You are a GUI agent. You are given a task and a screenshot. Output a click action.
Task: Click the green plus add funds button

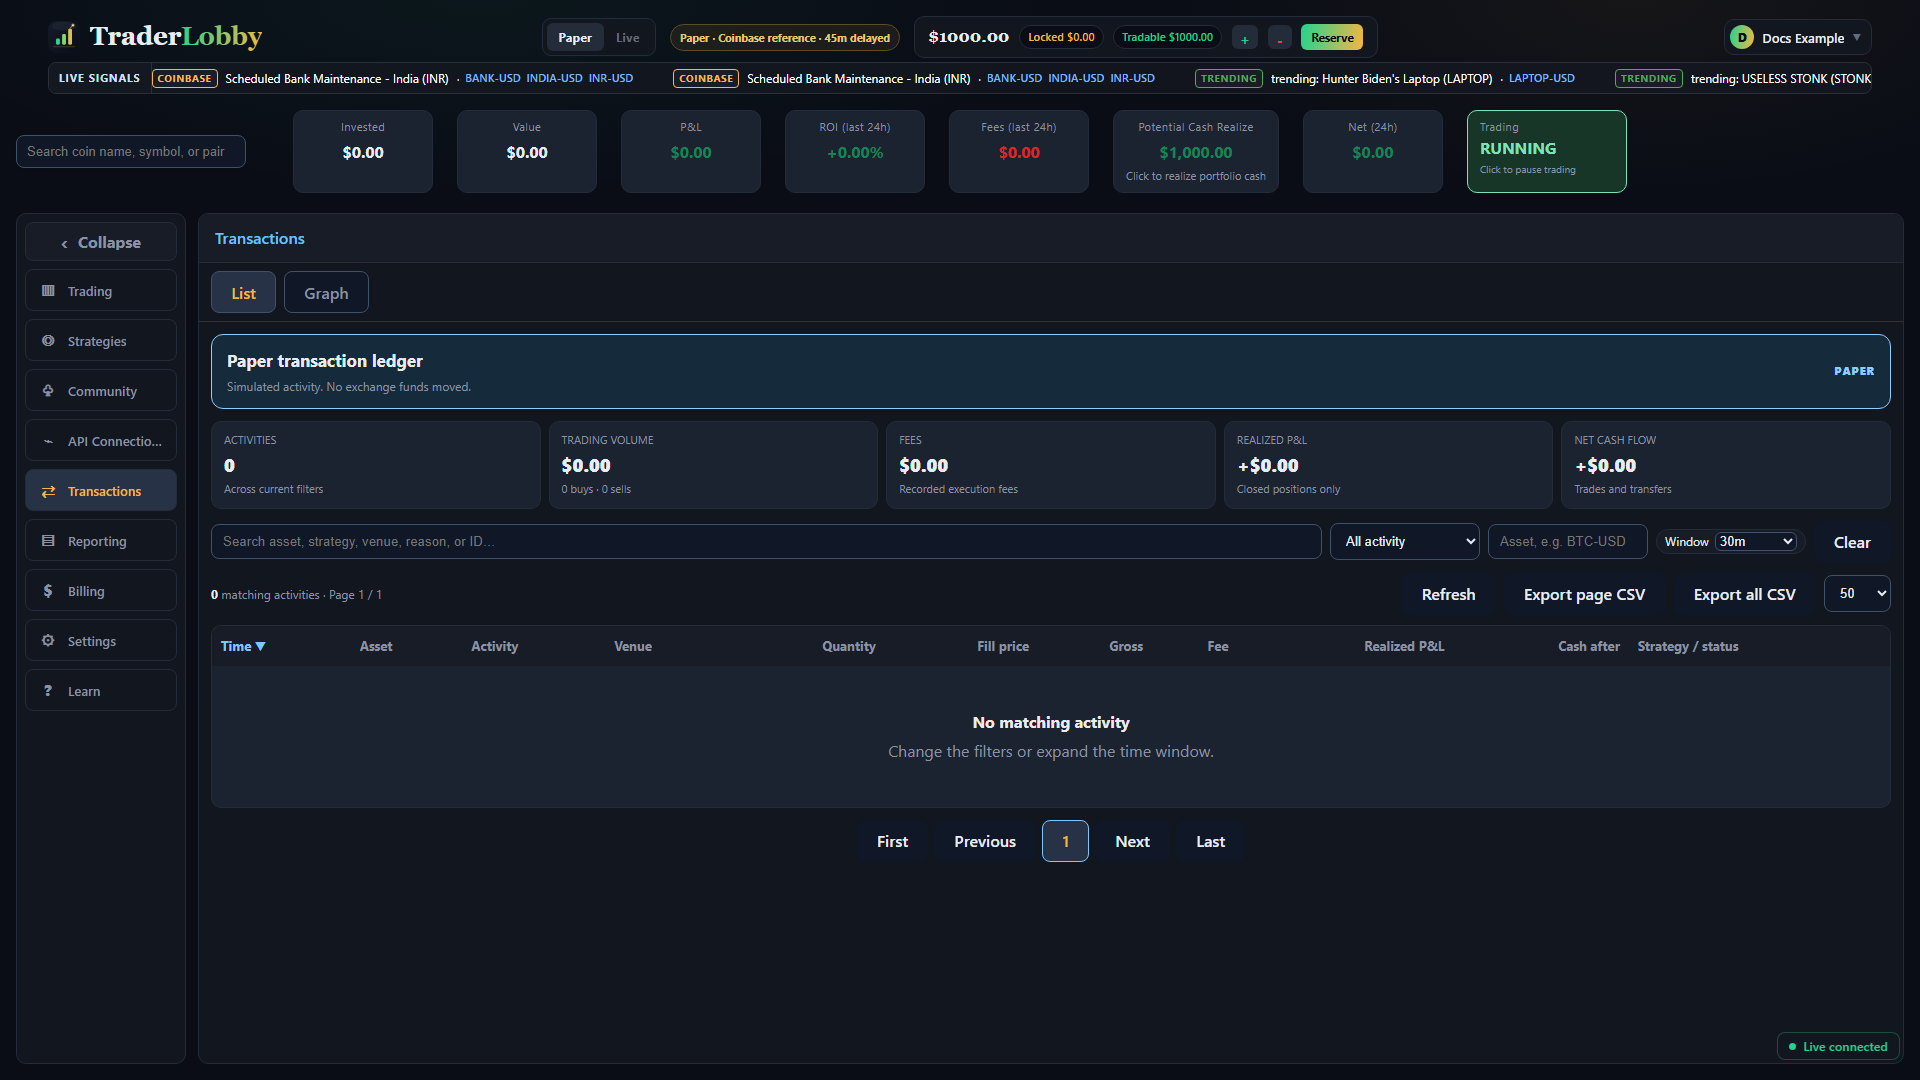coord(1245,38)
